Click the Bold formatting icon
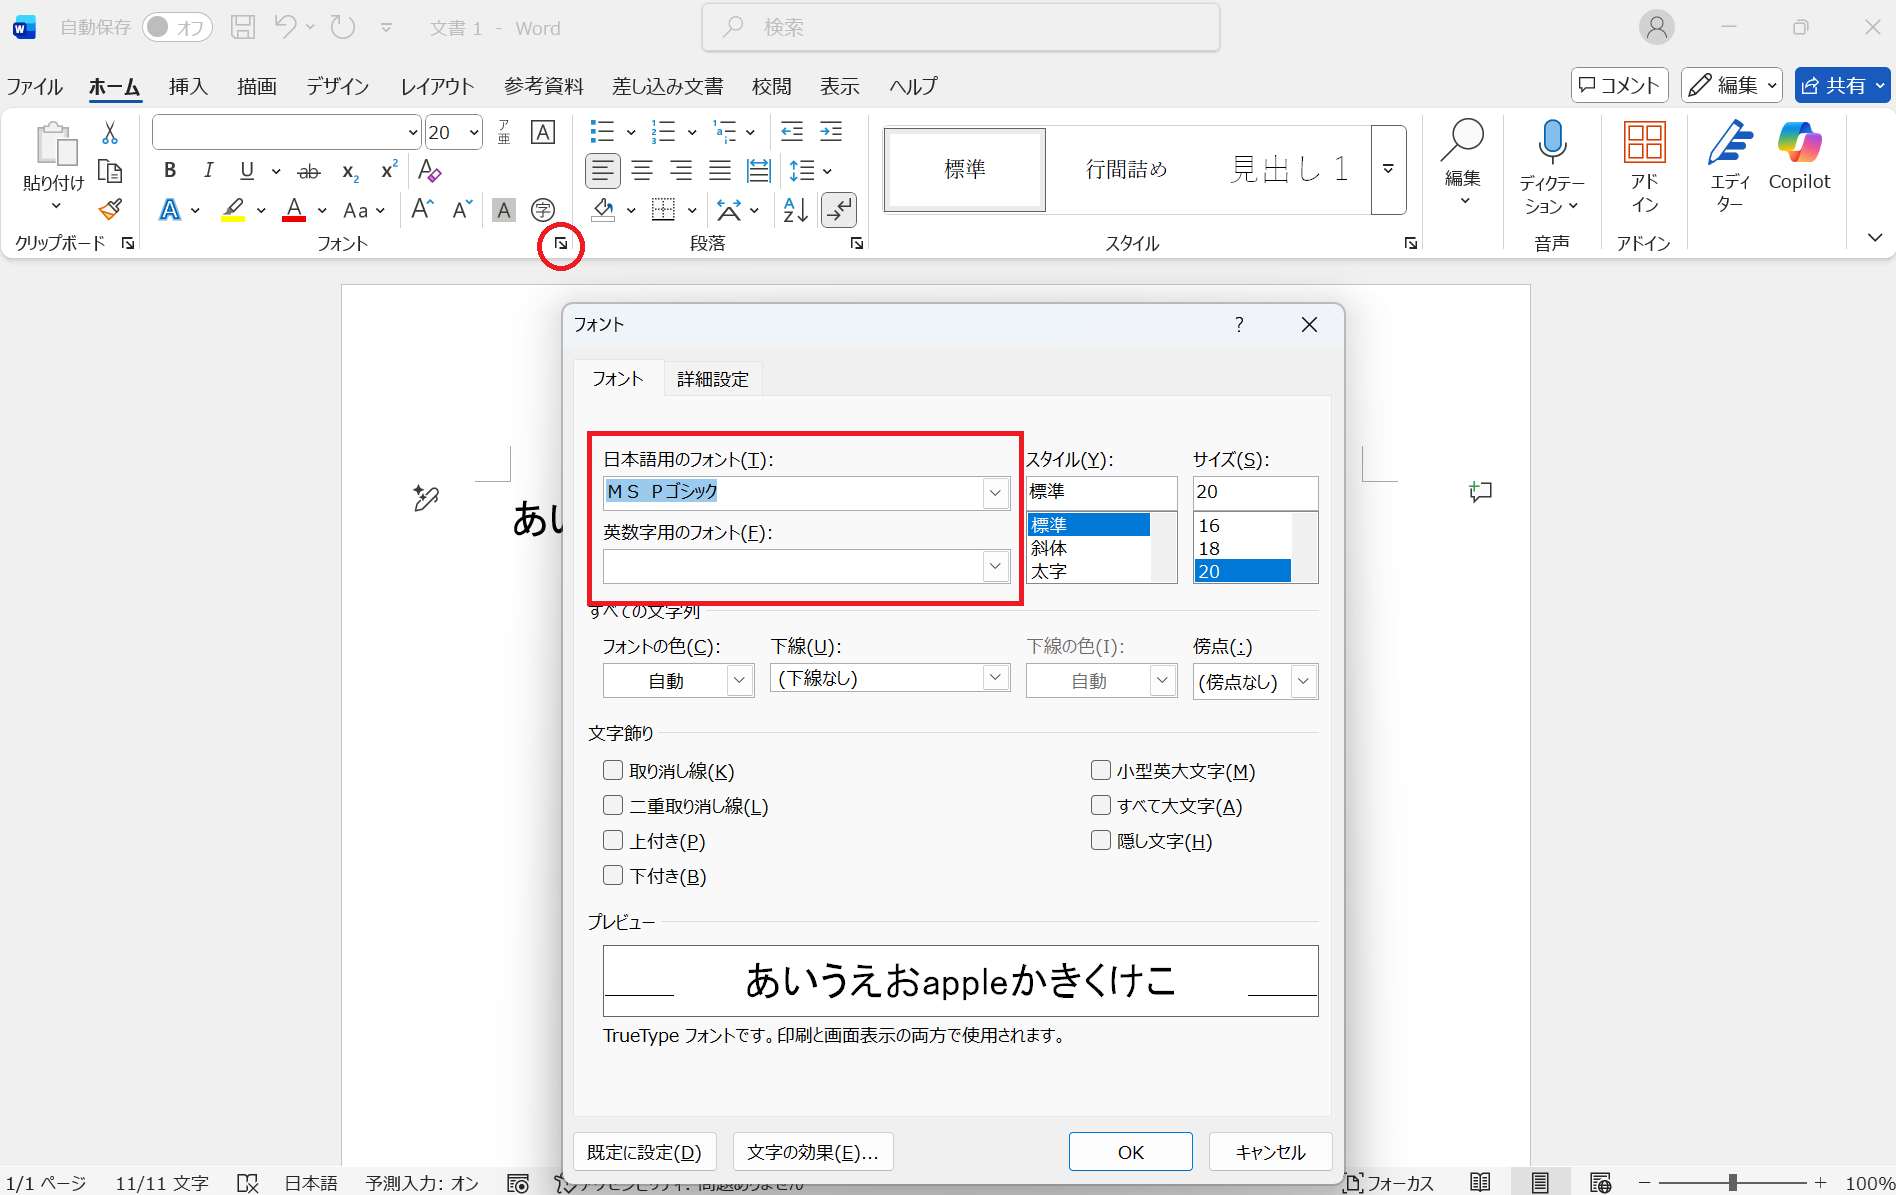Screen dimensions: 1896x1195 pos(170,171)
